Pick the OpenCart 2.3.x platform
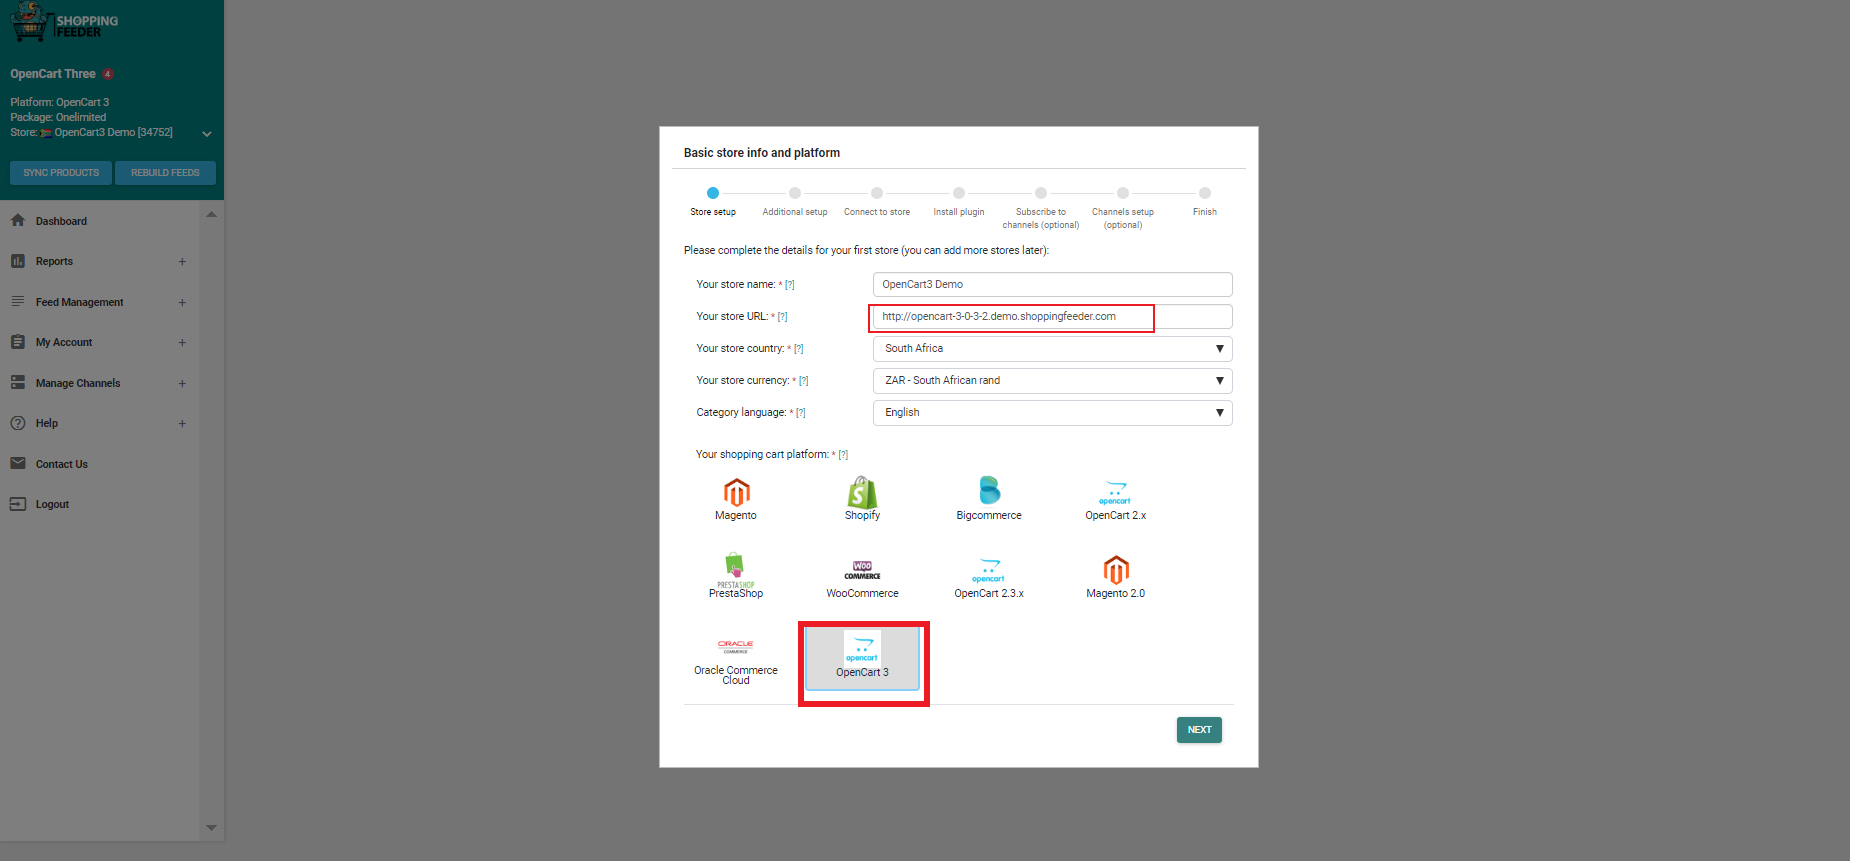Image resolution: width=1850 pixels, height=861 pixels. tap(989, 579)
